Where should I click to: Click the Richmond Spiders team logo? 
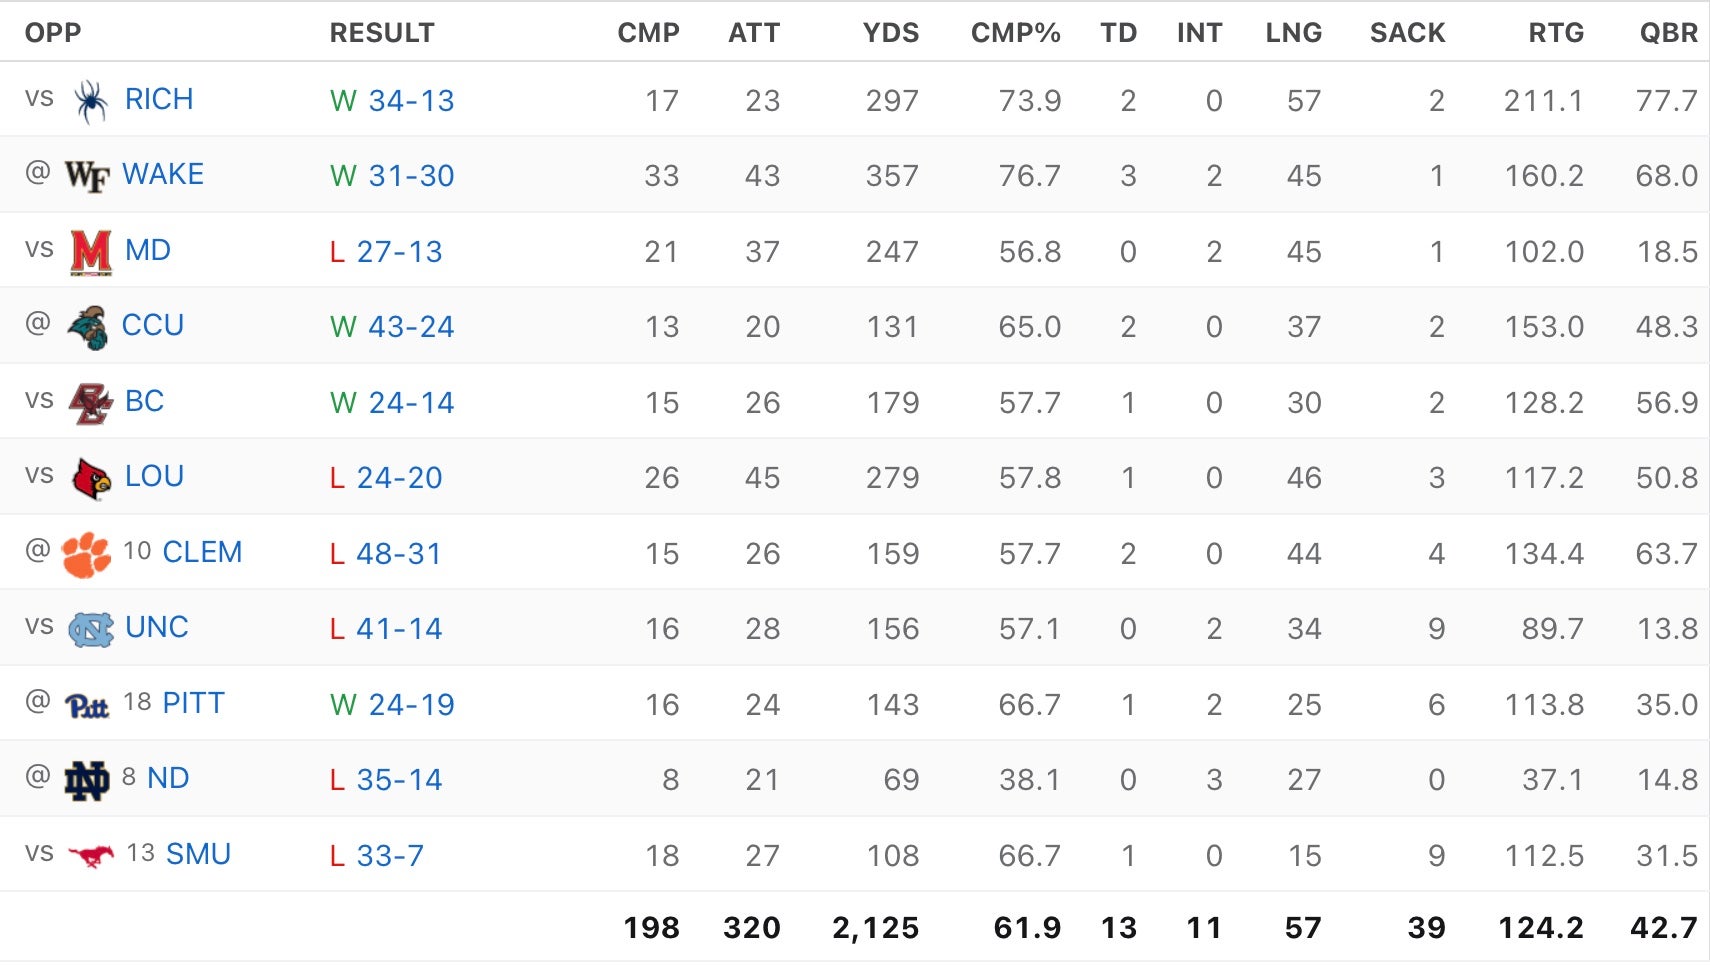pos(91,101)
